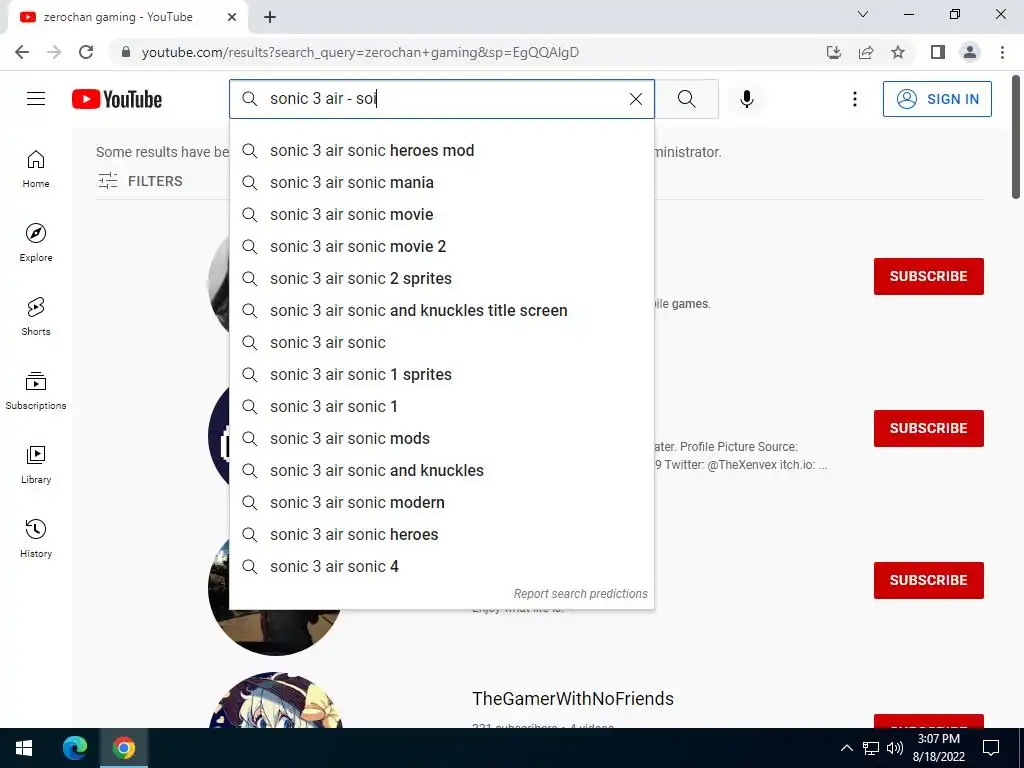This screenshot has height=768, width=1024.
Task: Open TheGamerWithNoFriends channel title
Action: click(573, 699)
